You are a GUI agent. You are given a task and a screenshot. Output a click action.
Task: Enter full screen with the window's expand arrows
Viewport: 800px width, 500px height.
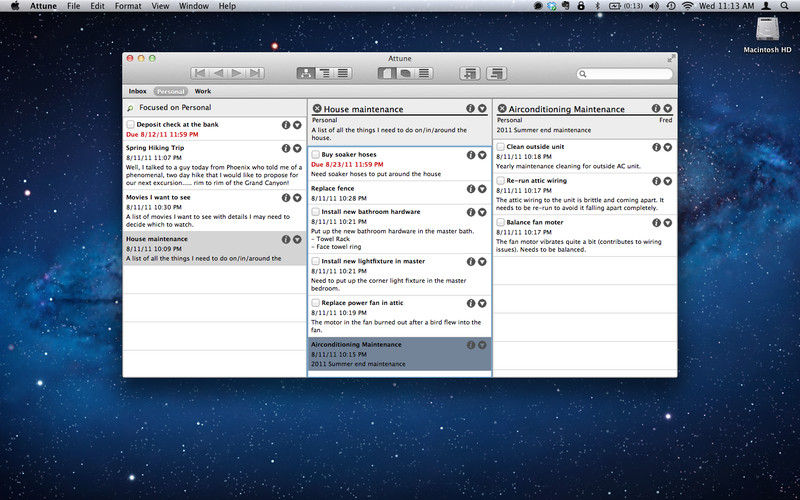(x=671, y=59)
